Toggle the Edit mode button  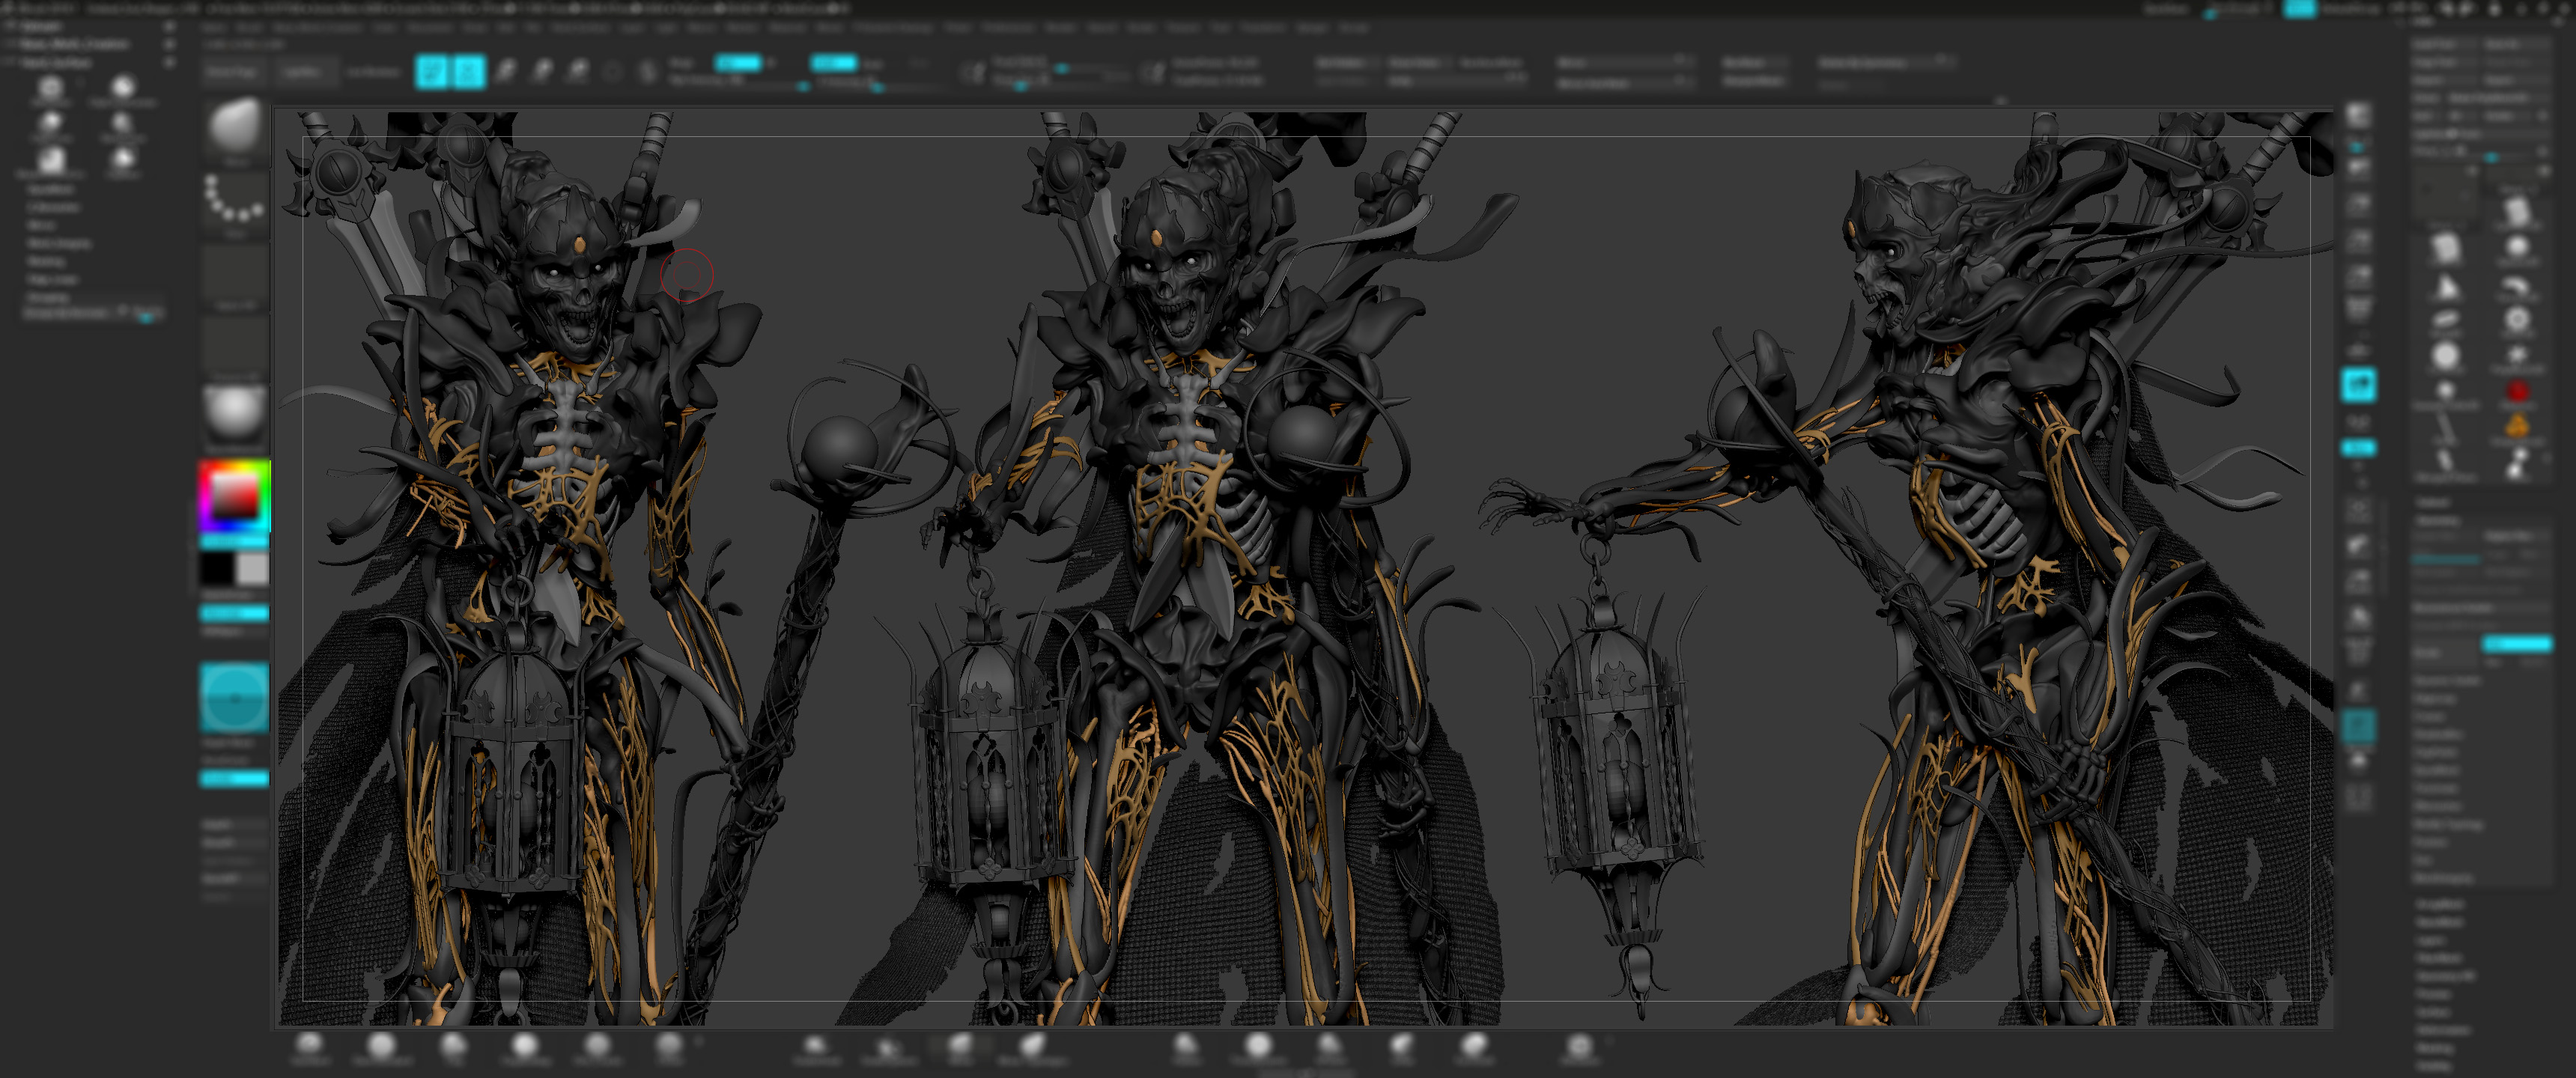click(x=432, y=71)
